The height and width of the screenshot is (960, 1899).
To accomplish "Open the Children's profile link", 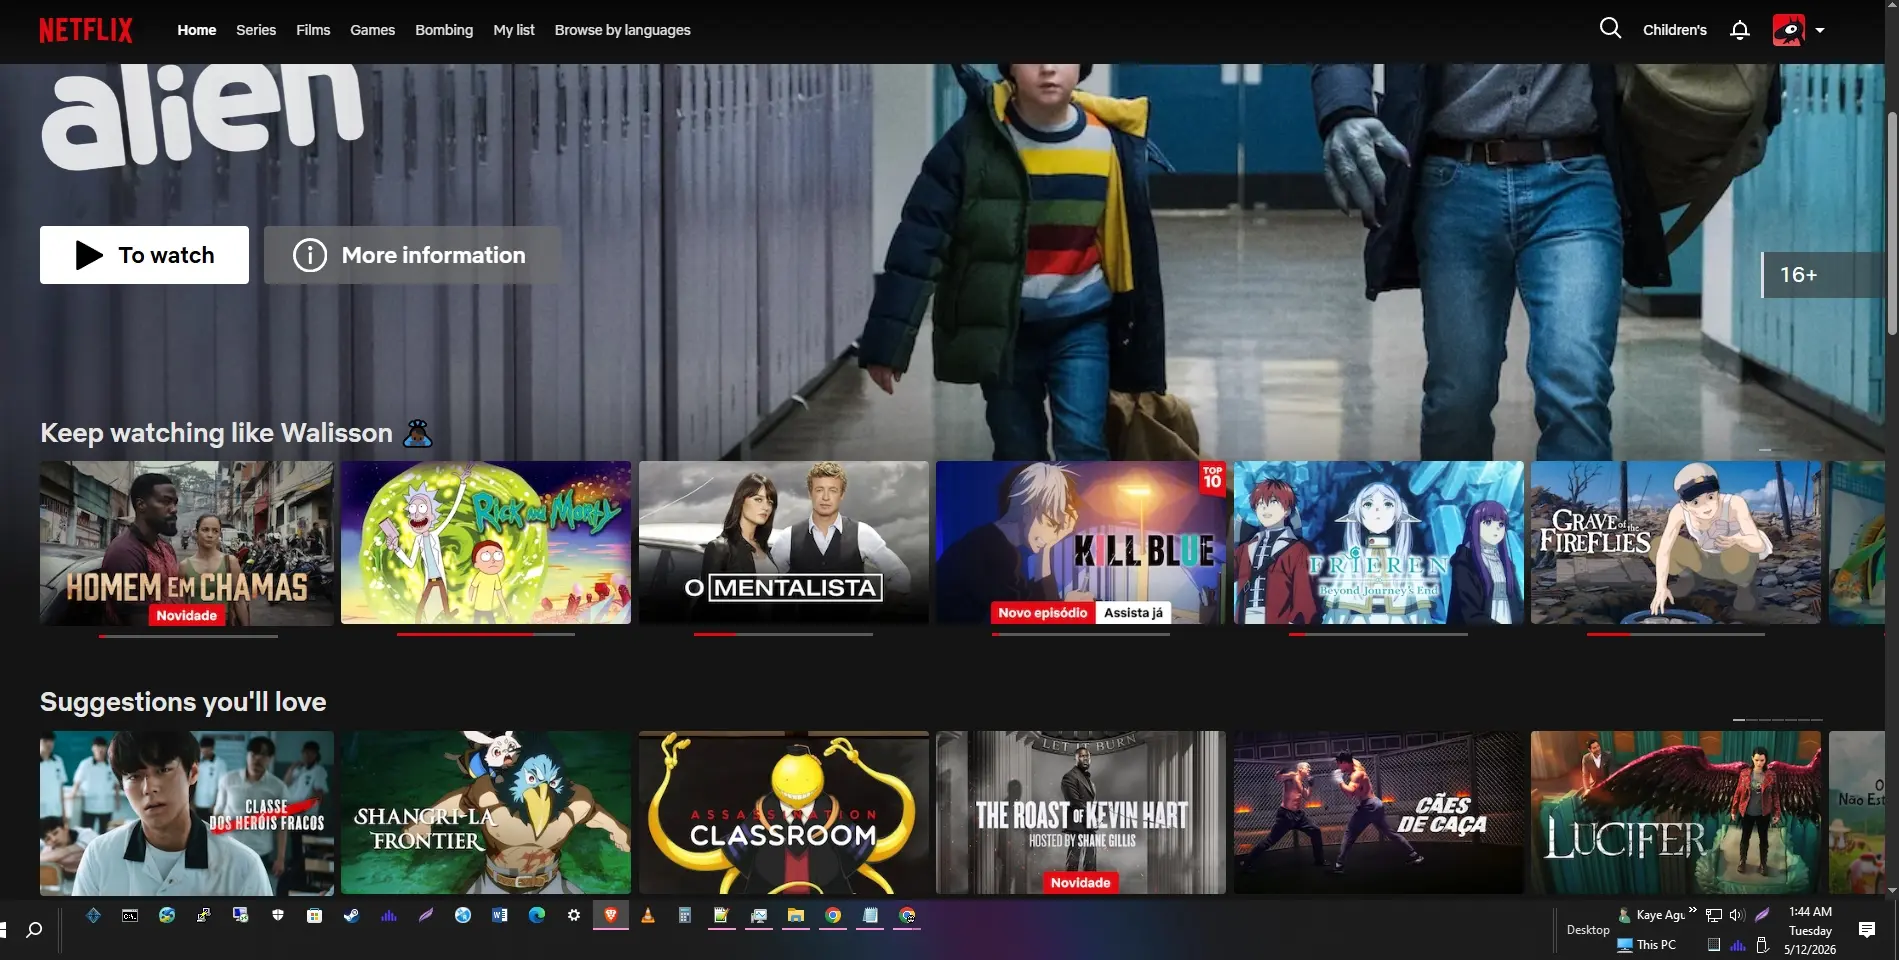I will 1675,30.
